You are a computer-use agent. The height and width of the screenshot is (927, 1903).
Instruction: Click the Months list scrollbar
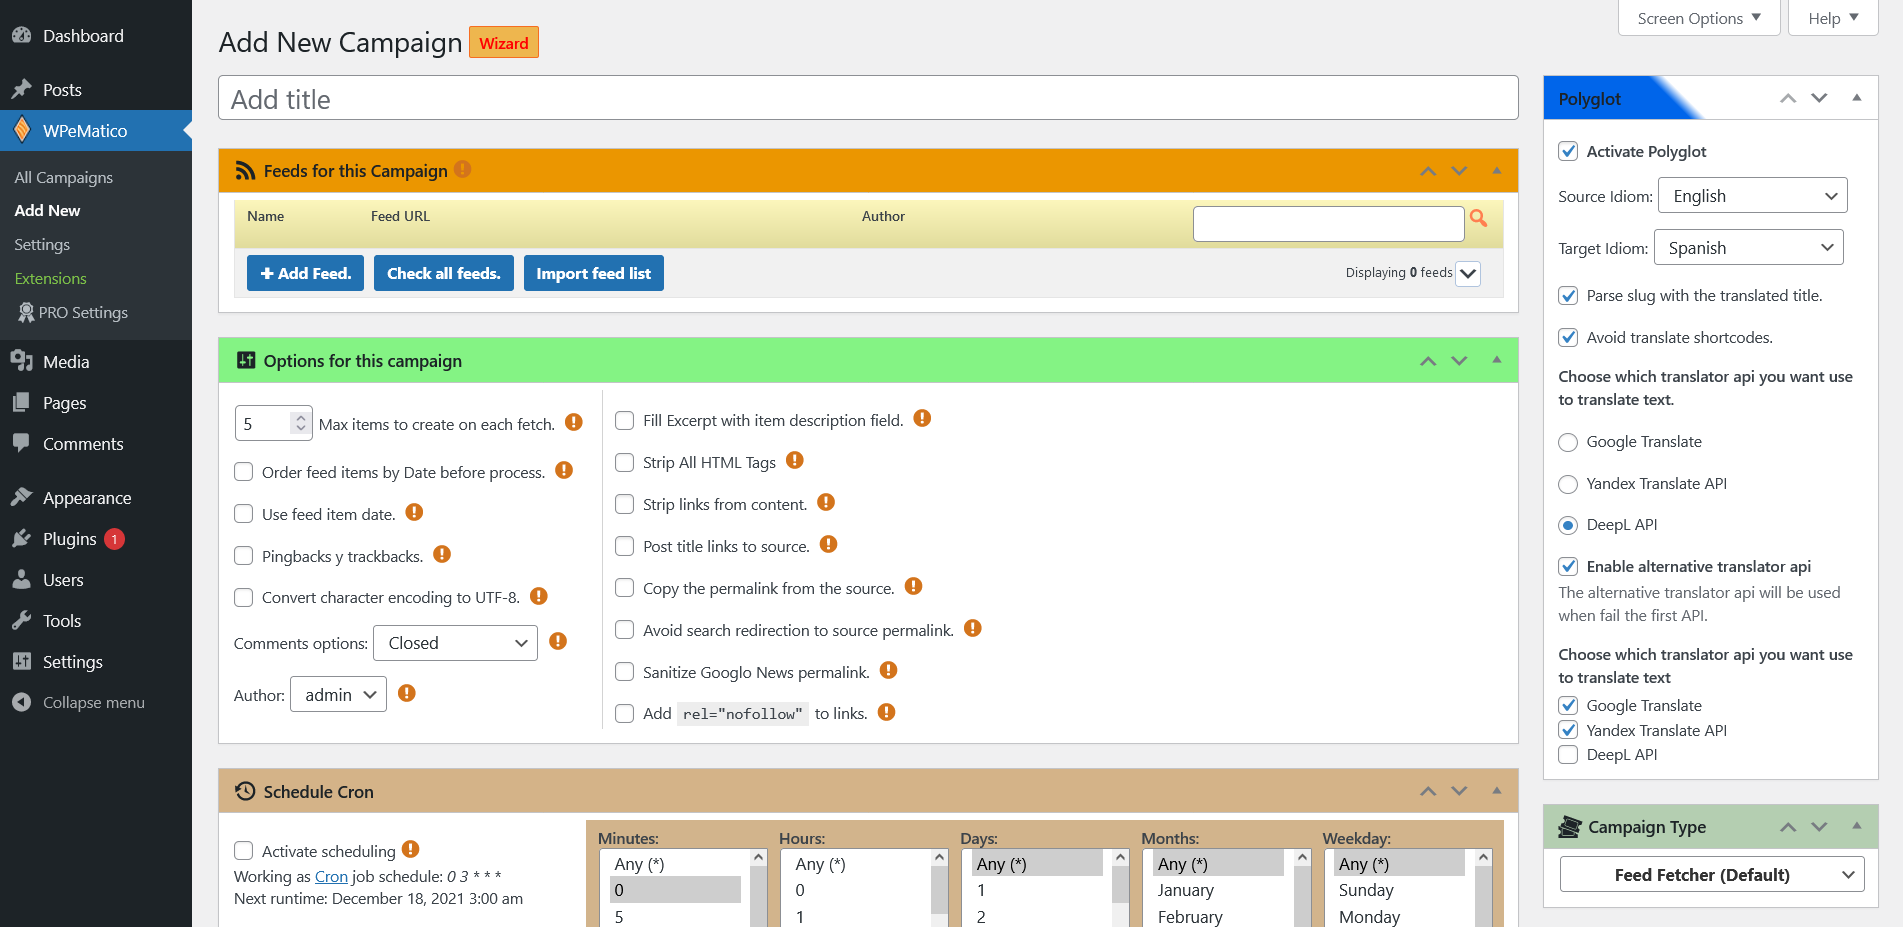pos(1302,888)
